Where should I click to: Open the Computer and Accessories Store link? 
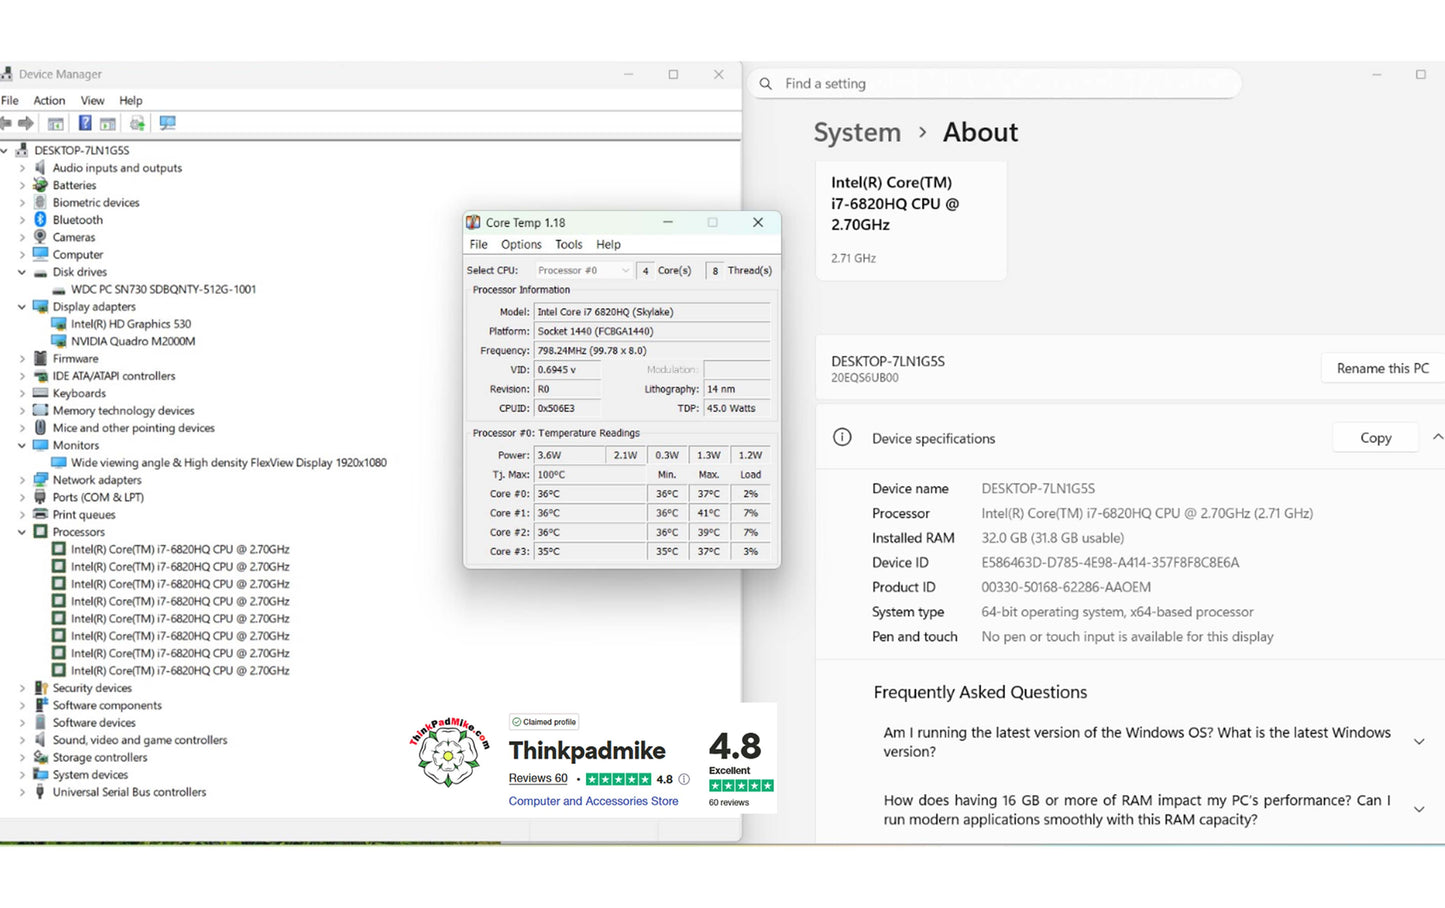[x=593, y=801]
